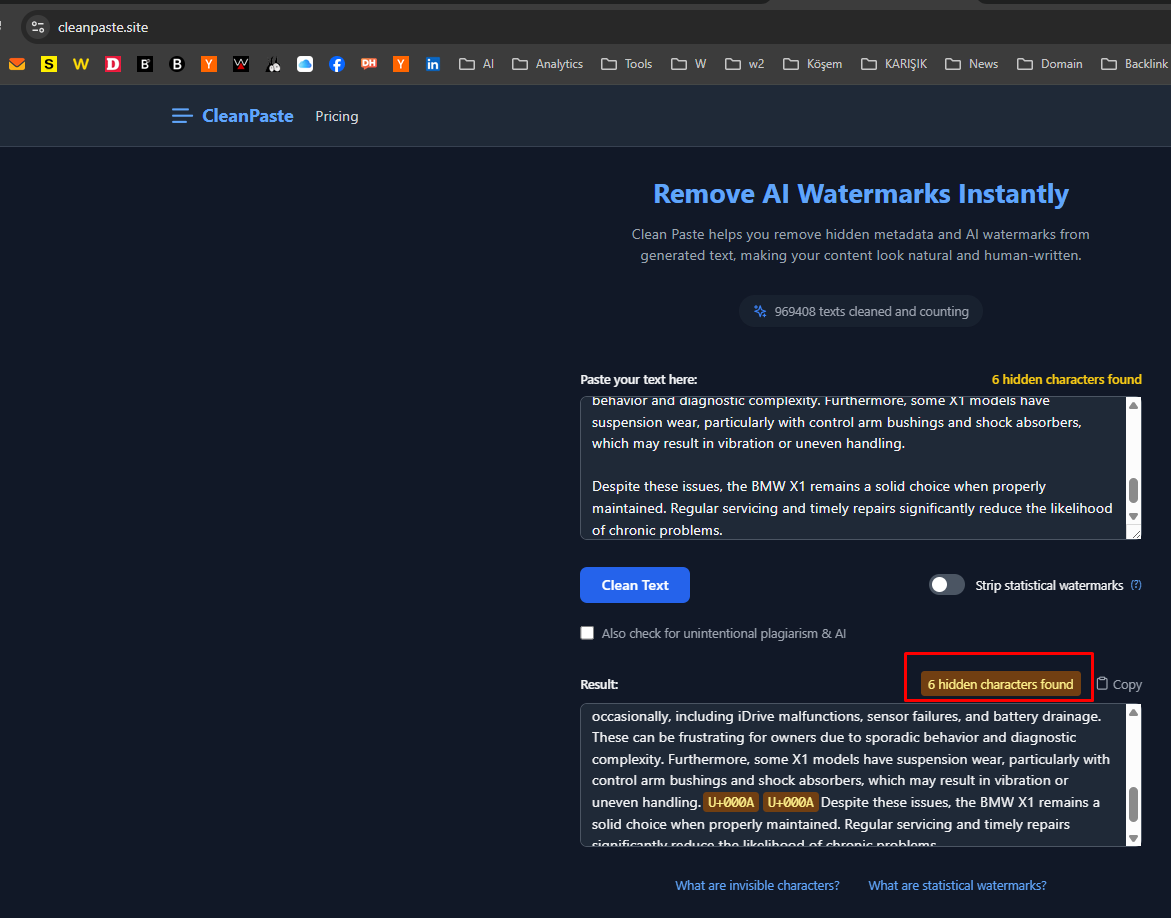Viewport: 1171px width, 918px height.
Task: Open What are invisible characters link
Action: coord(757,885)
